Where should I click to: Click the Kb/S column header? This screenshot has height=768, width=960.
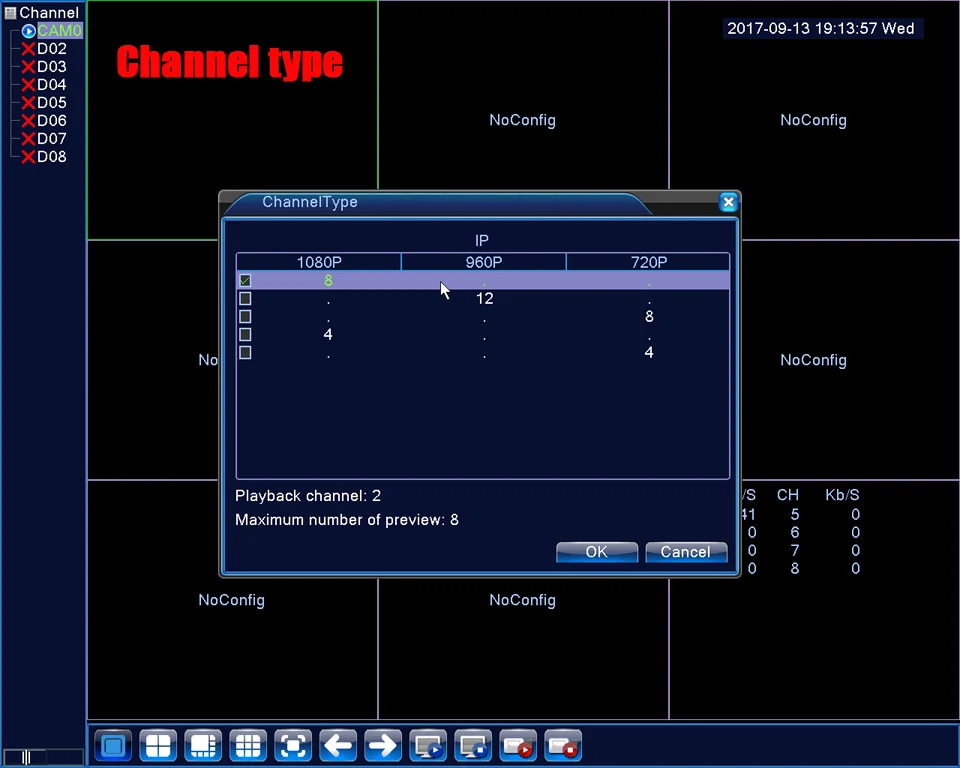click(842, 495)
